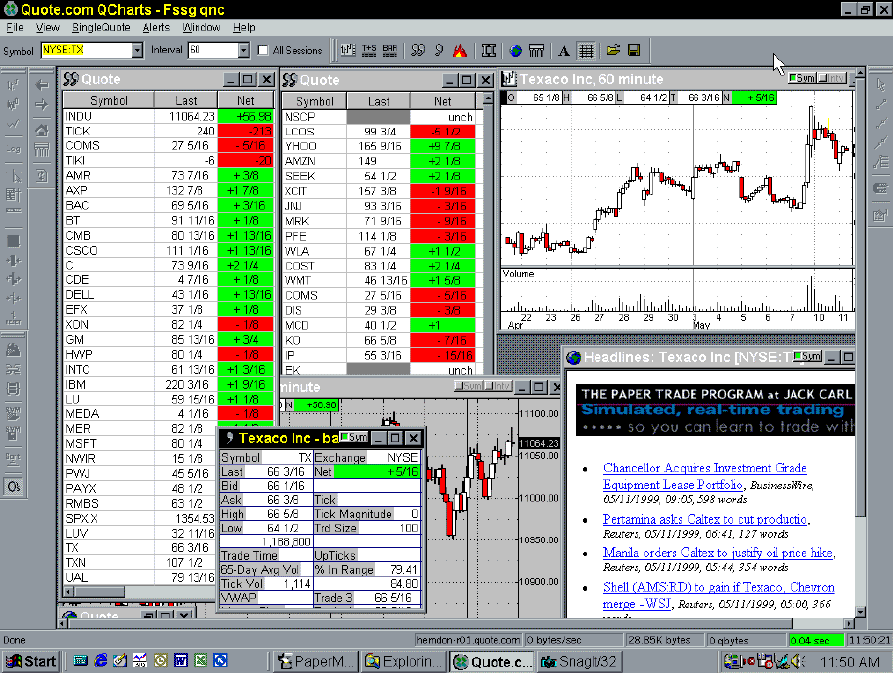Click the SnagIt/32 taskbar button
The image size is (893, 673).
pos(579,662)
